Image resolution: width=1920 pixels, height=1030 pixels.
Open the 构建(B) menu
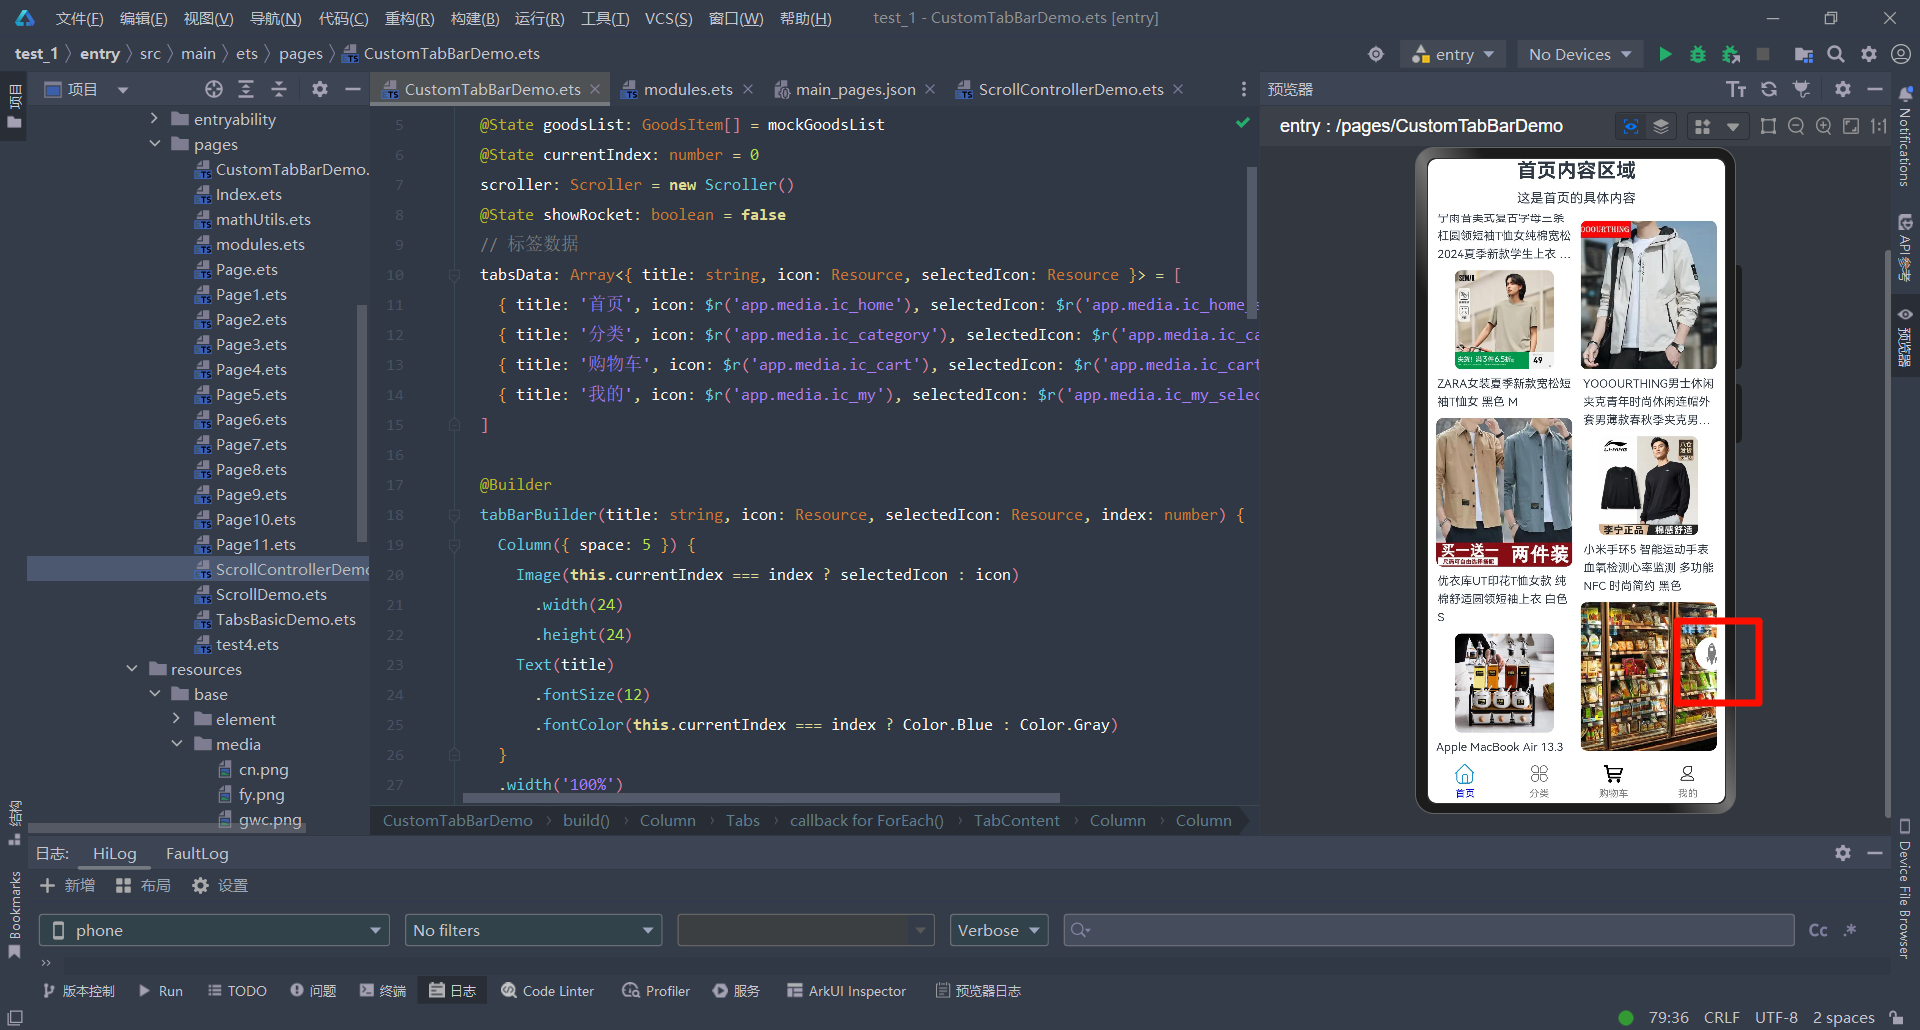click(x=474, y=18)
